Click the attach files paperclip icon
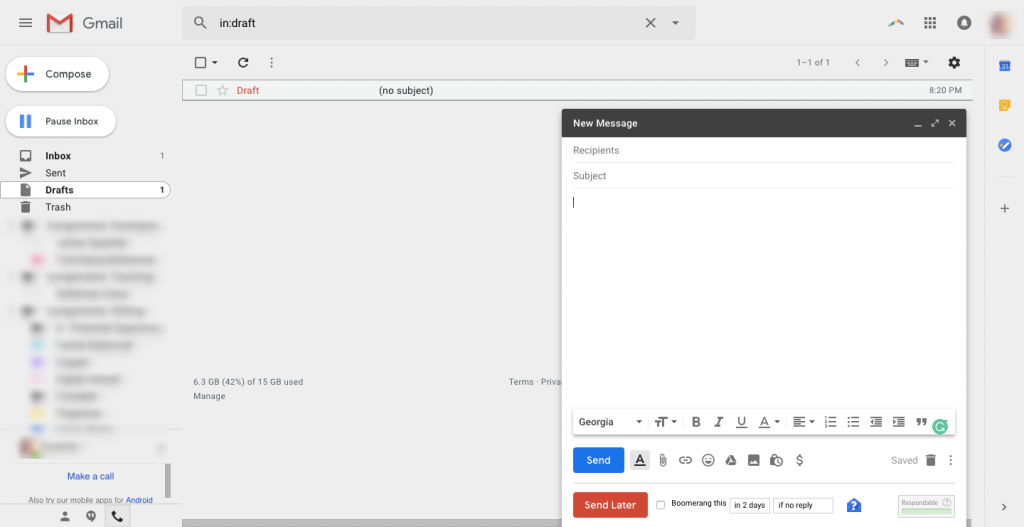Viewport: 1024px width, 527px height. click(x=662, y=460)
